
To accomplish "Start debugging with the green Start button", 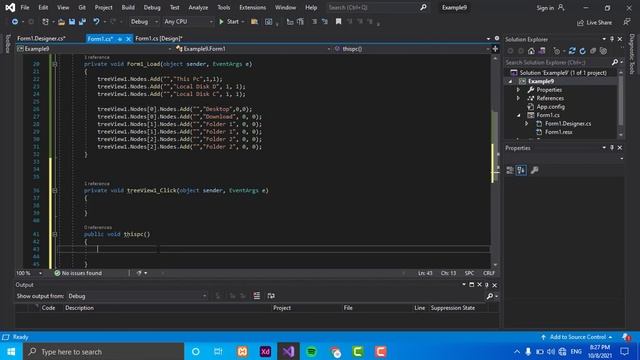I will pyautogui.click(x=229, y=22).
